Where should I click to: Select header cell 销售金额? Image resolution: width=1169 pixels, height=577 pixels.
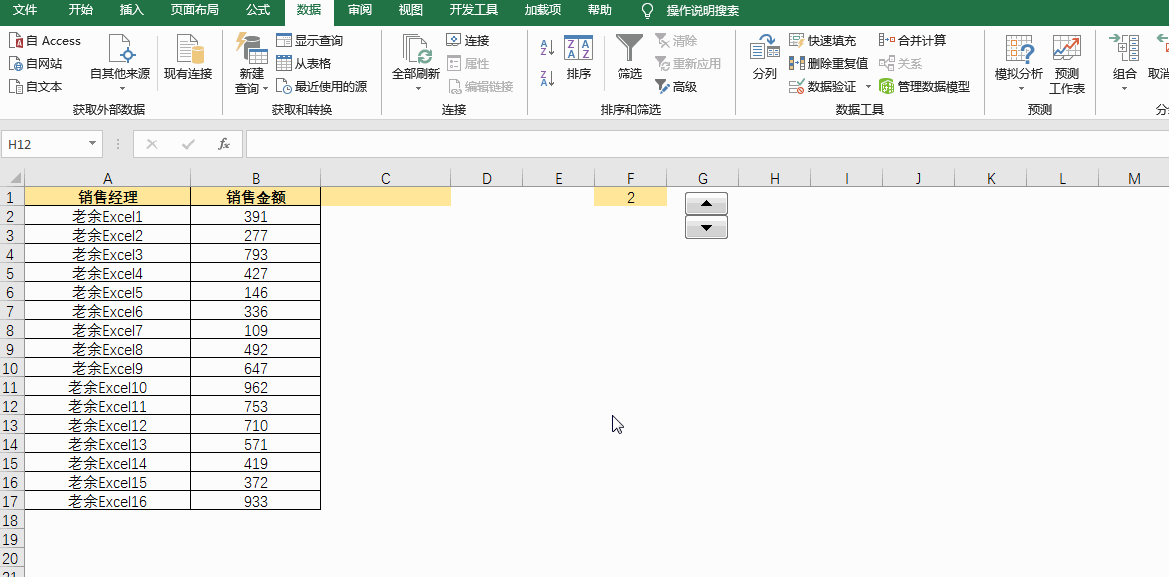[x=256, y=198]
